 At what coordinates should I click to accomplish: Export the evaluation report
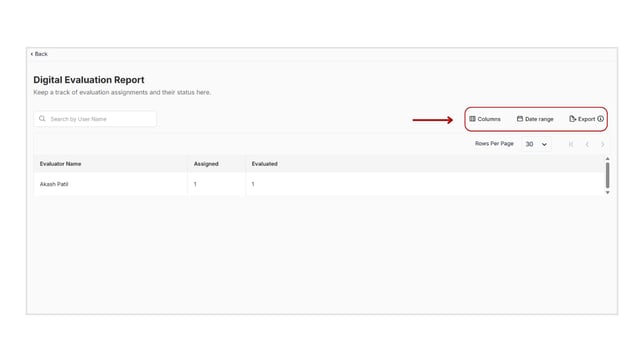point(582,119)
